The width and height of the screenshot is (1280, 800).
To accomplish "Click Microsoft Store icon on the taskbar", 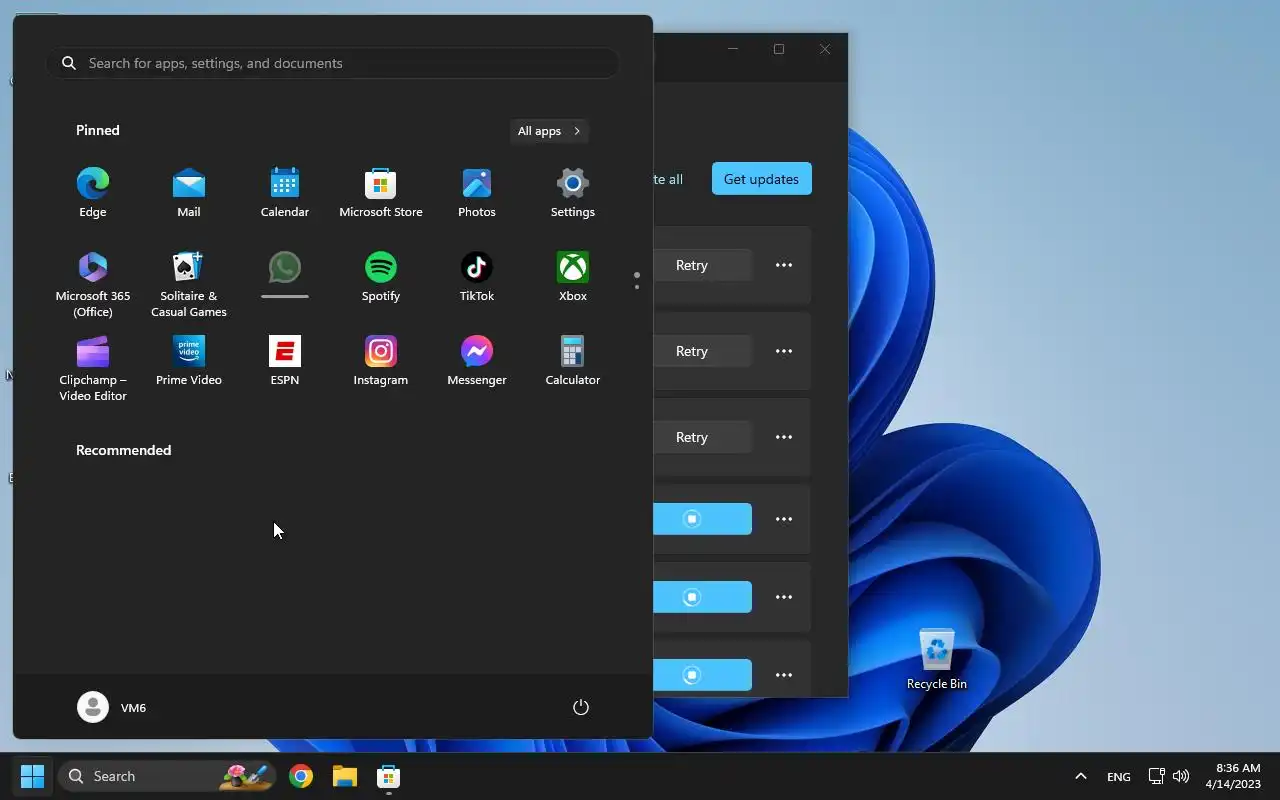I will point(389,776).
